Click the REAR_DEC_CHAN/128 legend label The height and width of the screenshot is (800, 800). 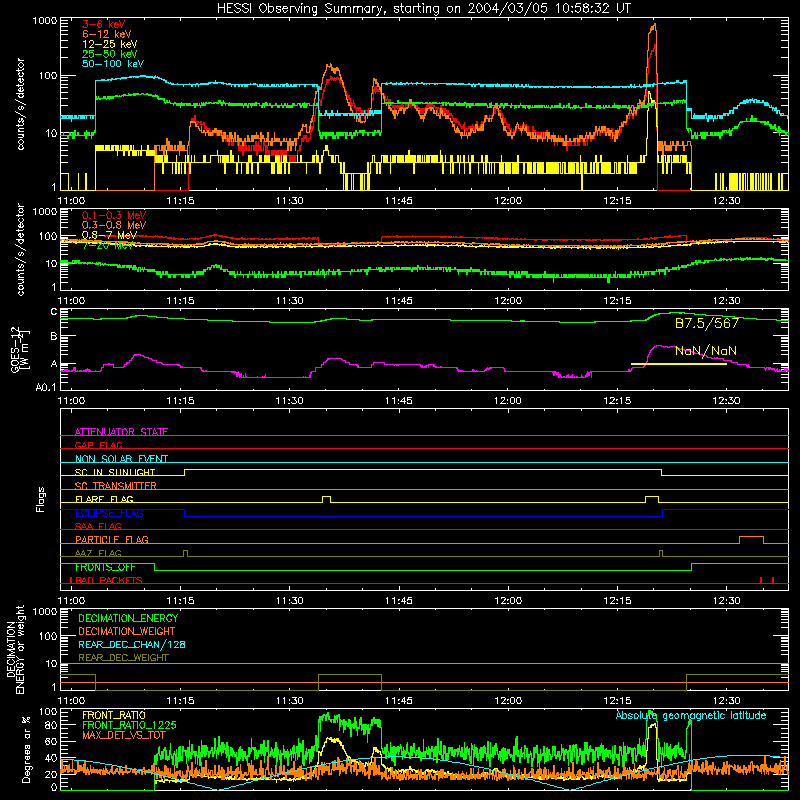tap(132, 644)
